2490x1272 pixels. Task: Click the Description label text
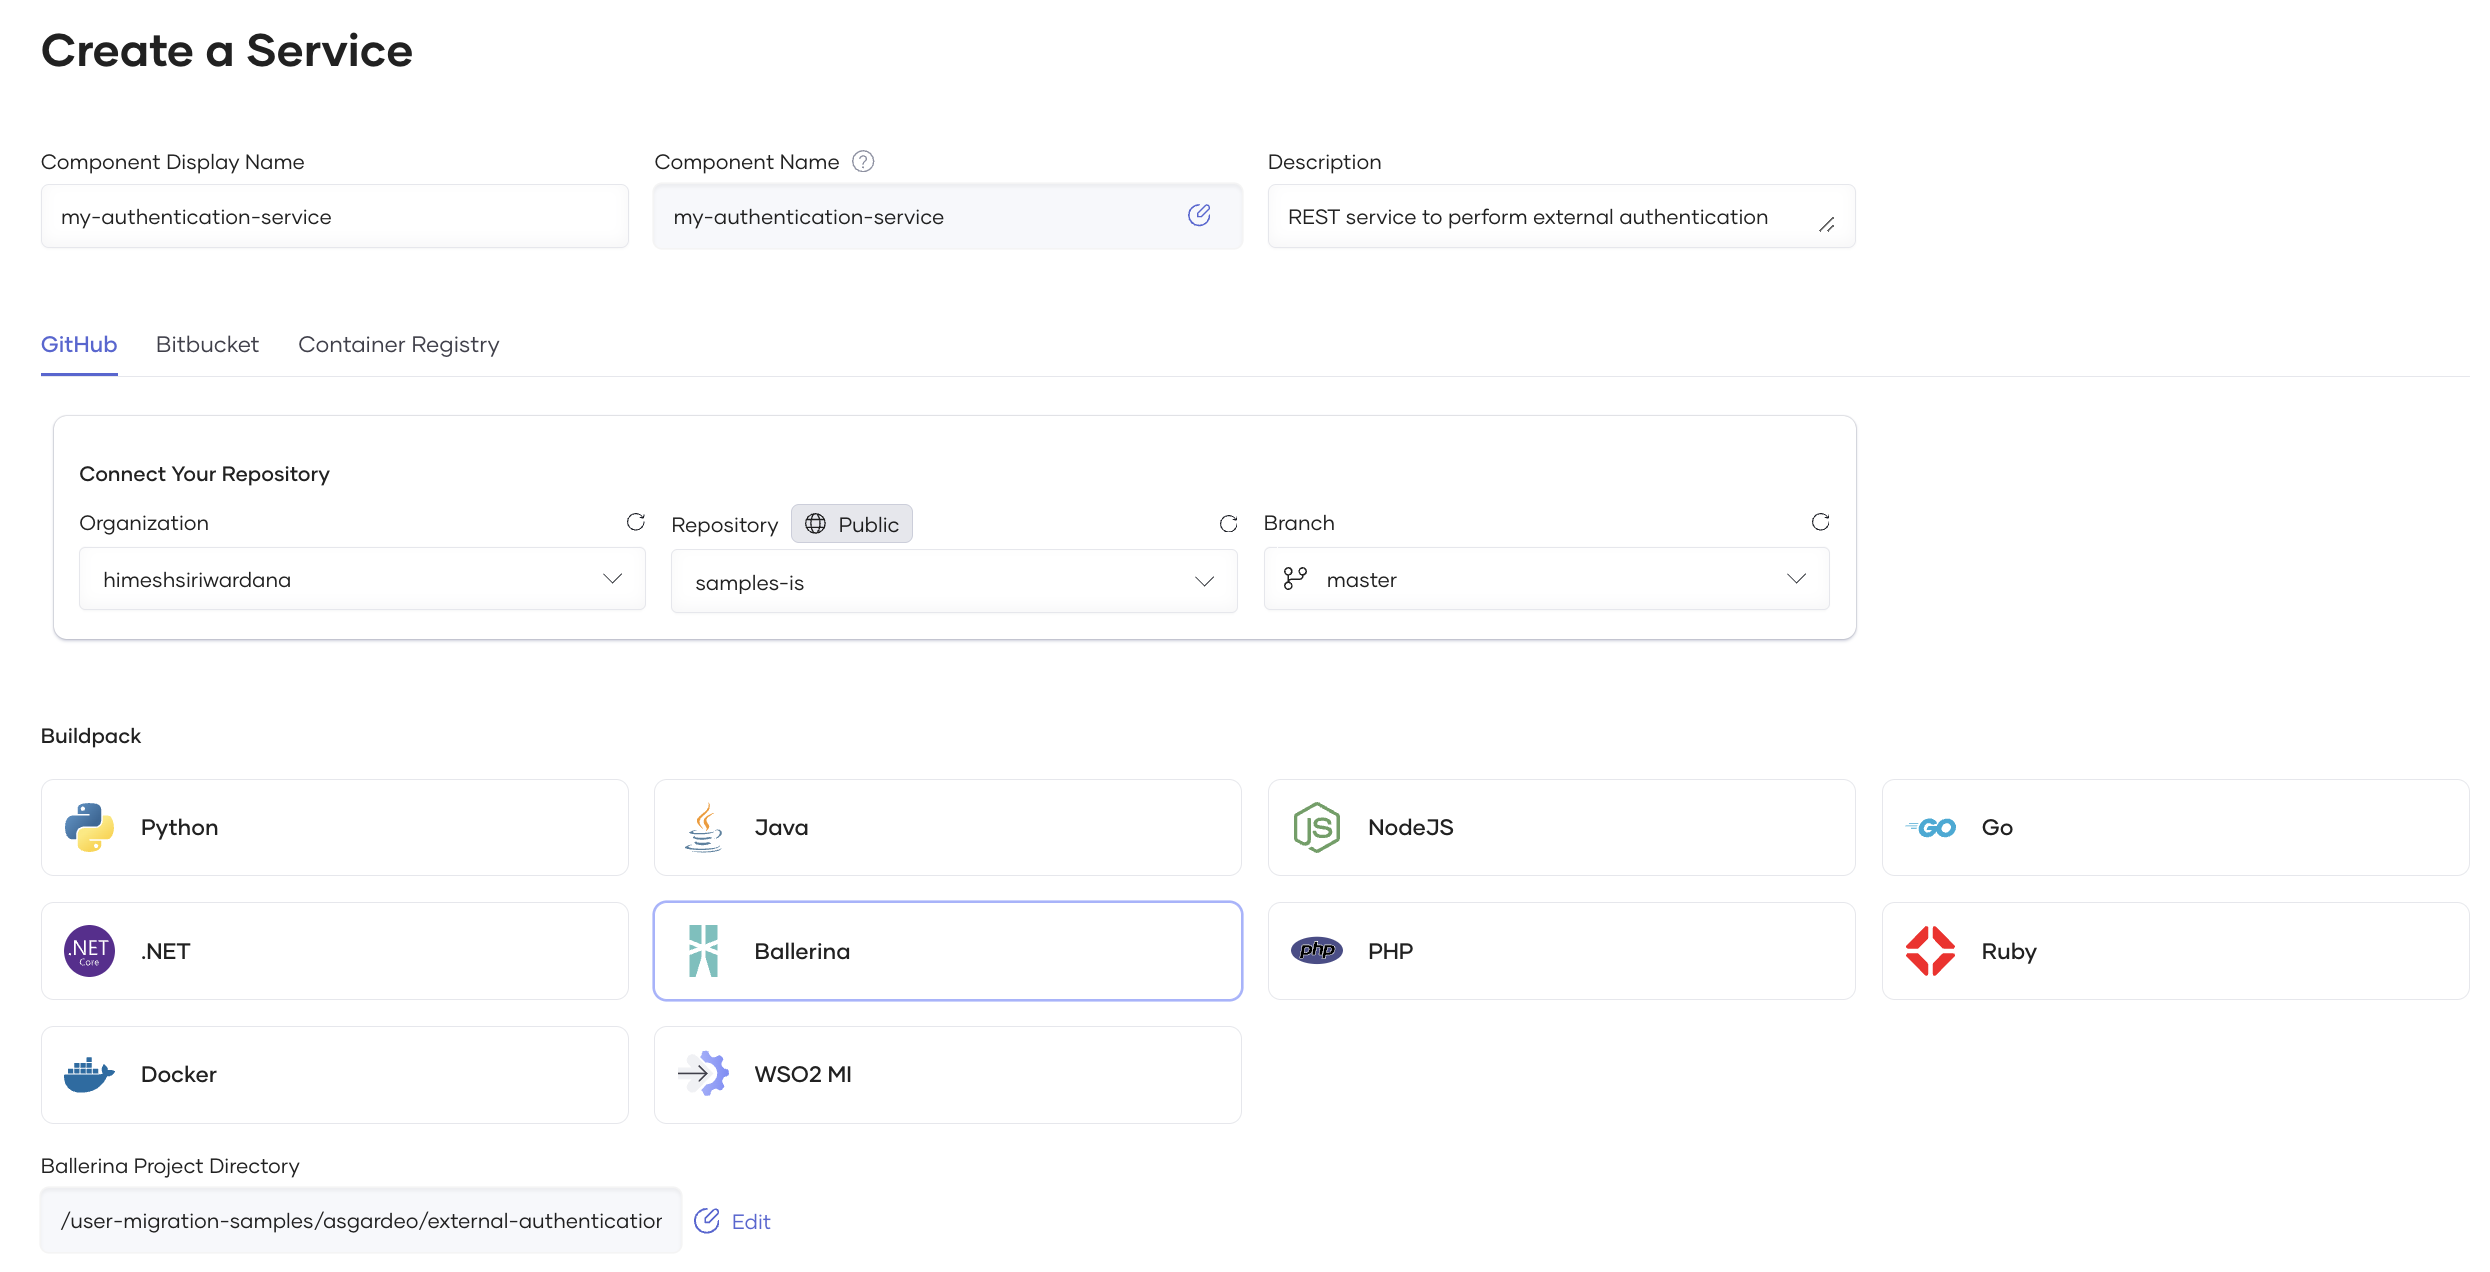(x=1325, y=162)
